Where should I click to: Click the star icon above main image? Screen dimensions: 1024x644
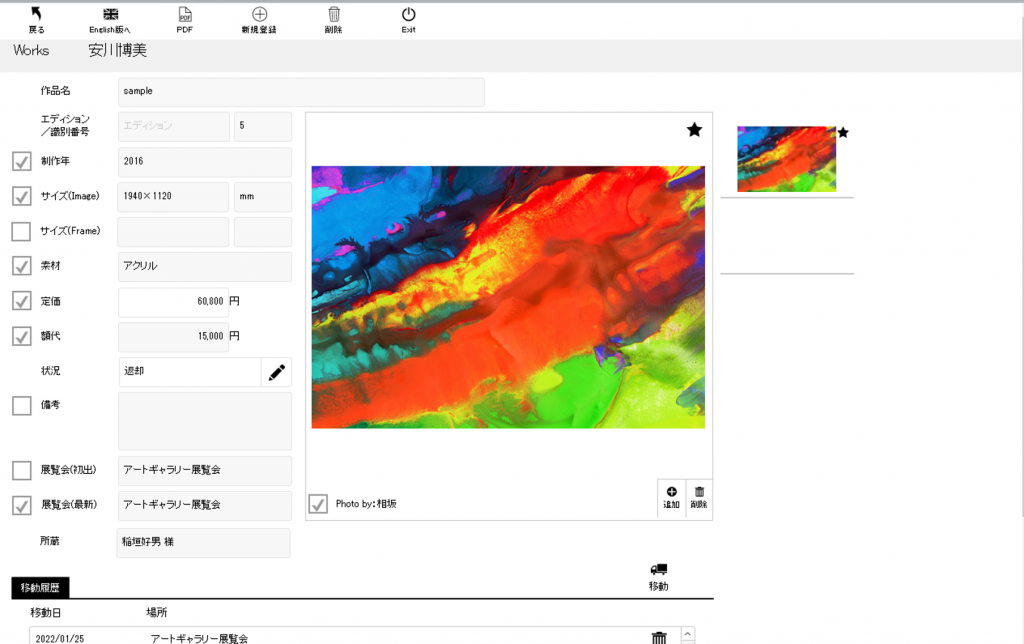pos(694,130)
